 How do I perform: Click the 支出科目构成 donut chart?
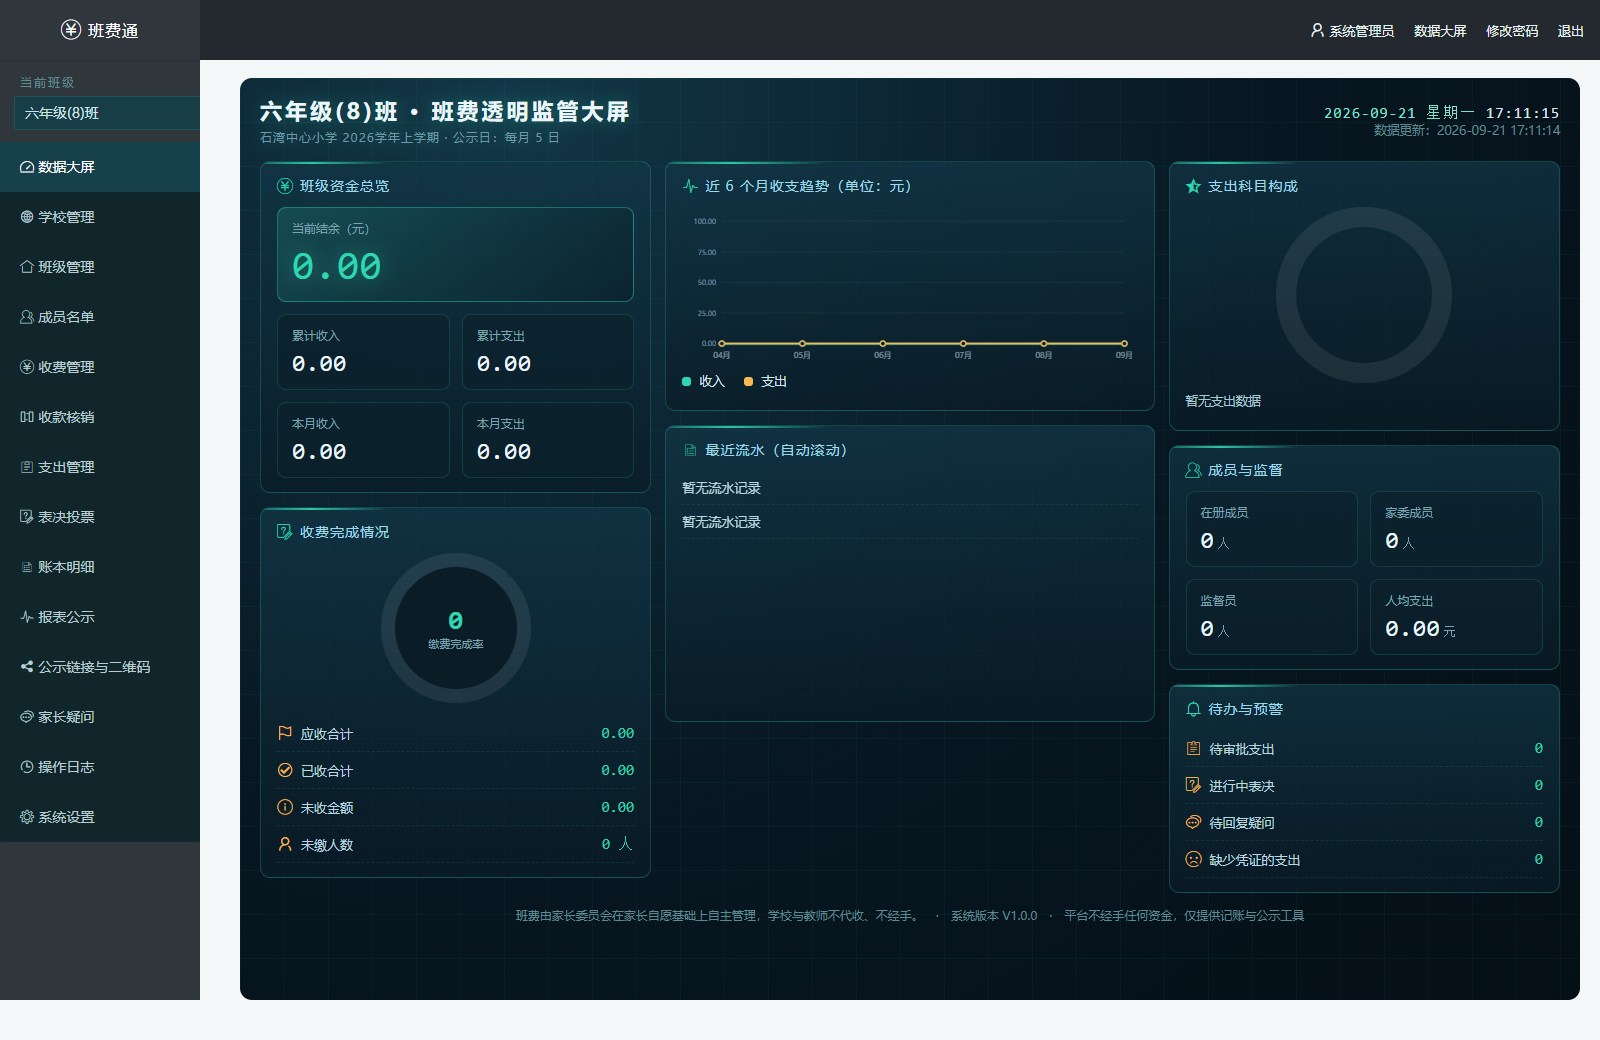(1364, 295)
